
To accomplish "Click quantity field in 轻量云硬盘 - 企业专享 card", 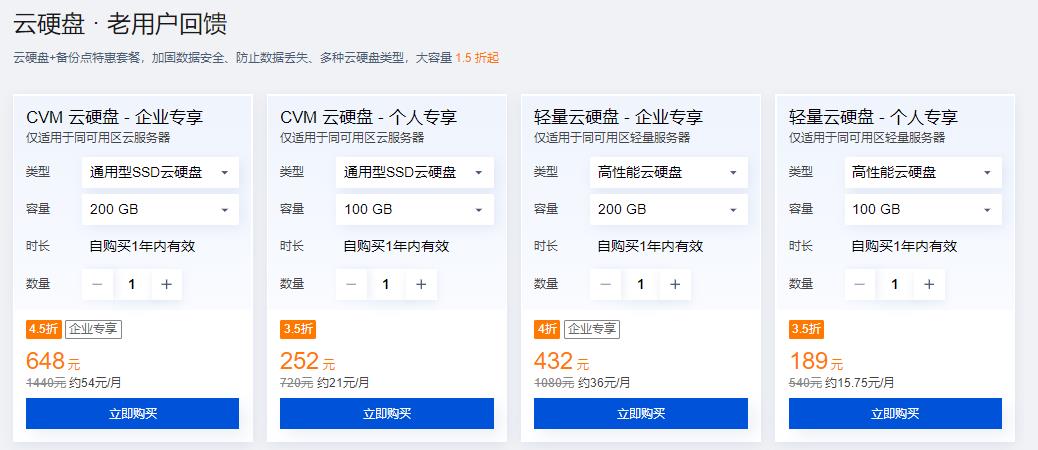I will [x=640, y=285].
